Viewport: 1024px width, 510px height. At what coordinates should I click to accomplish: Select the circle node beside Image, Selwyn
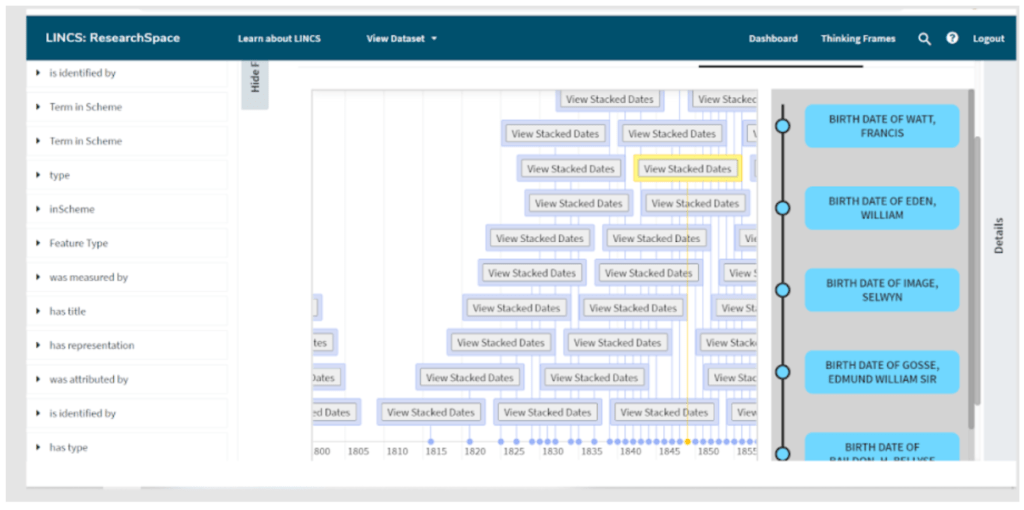(x=783, y=290)
